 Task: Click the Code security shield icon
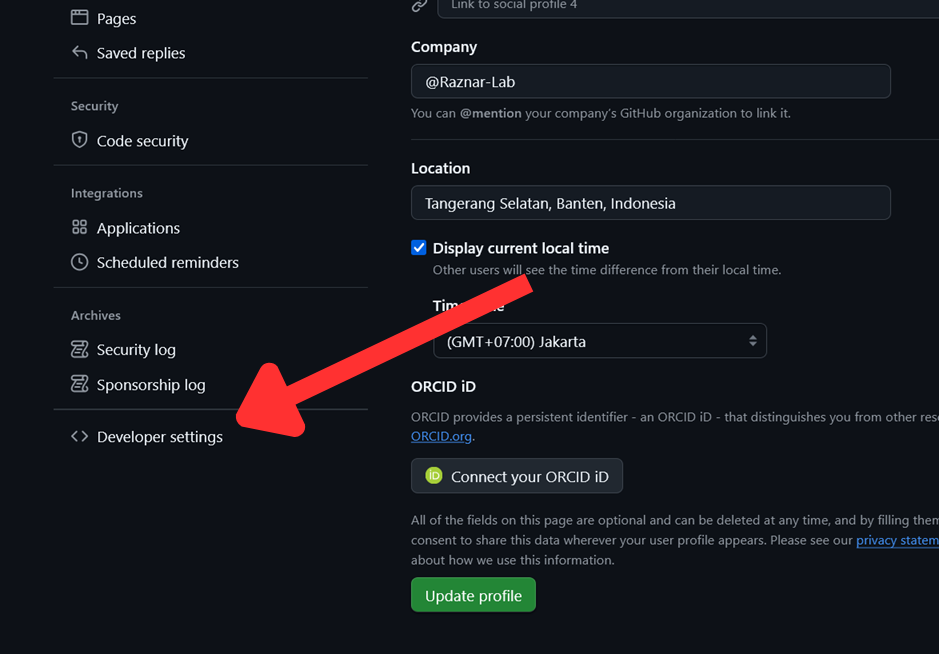pyautogui.click(x=80, y=141)
